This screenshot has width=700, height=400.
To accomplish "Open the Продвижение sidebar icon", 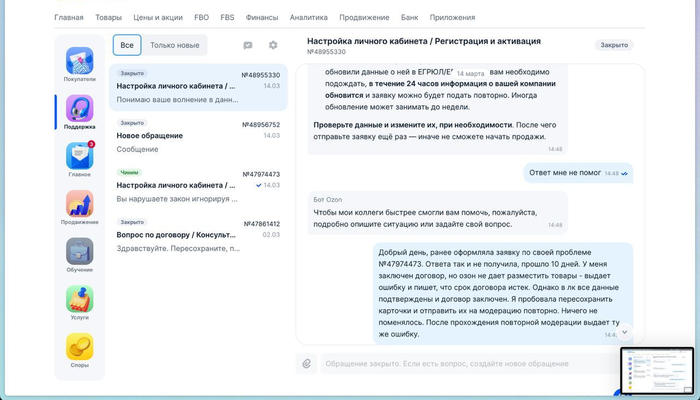I will click(x=79, y=206).
